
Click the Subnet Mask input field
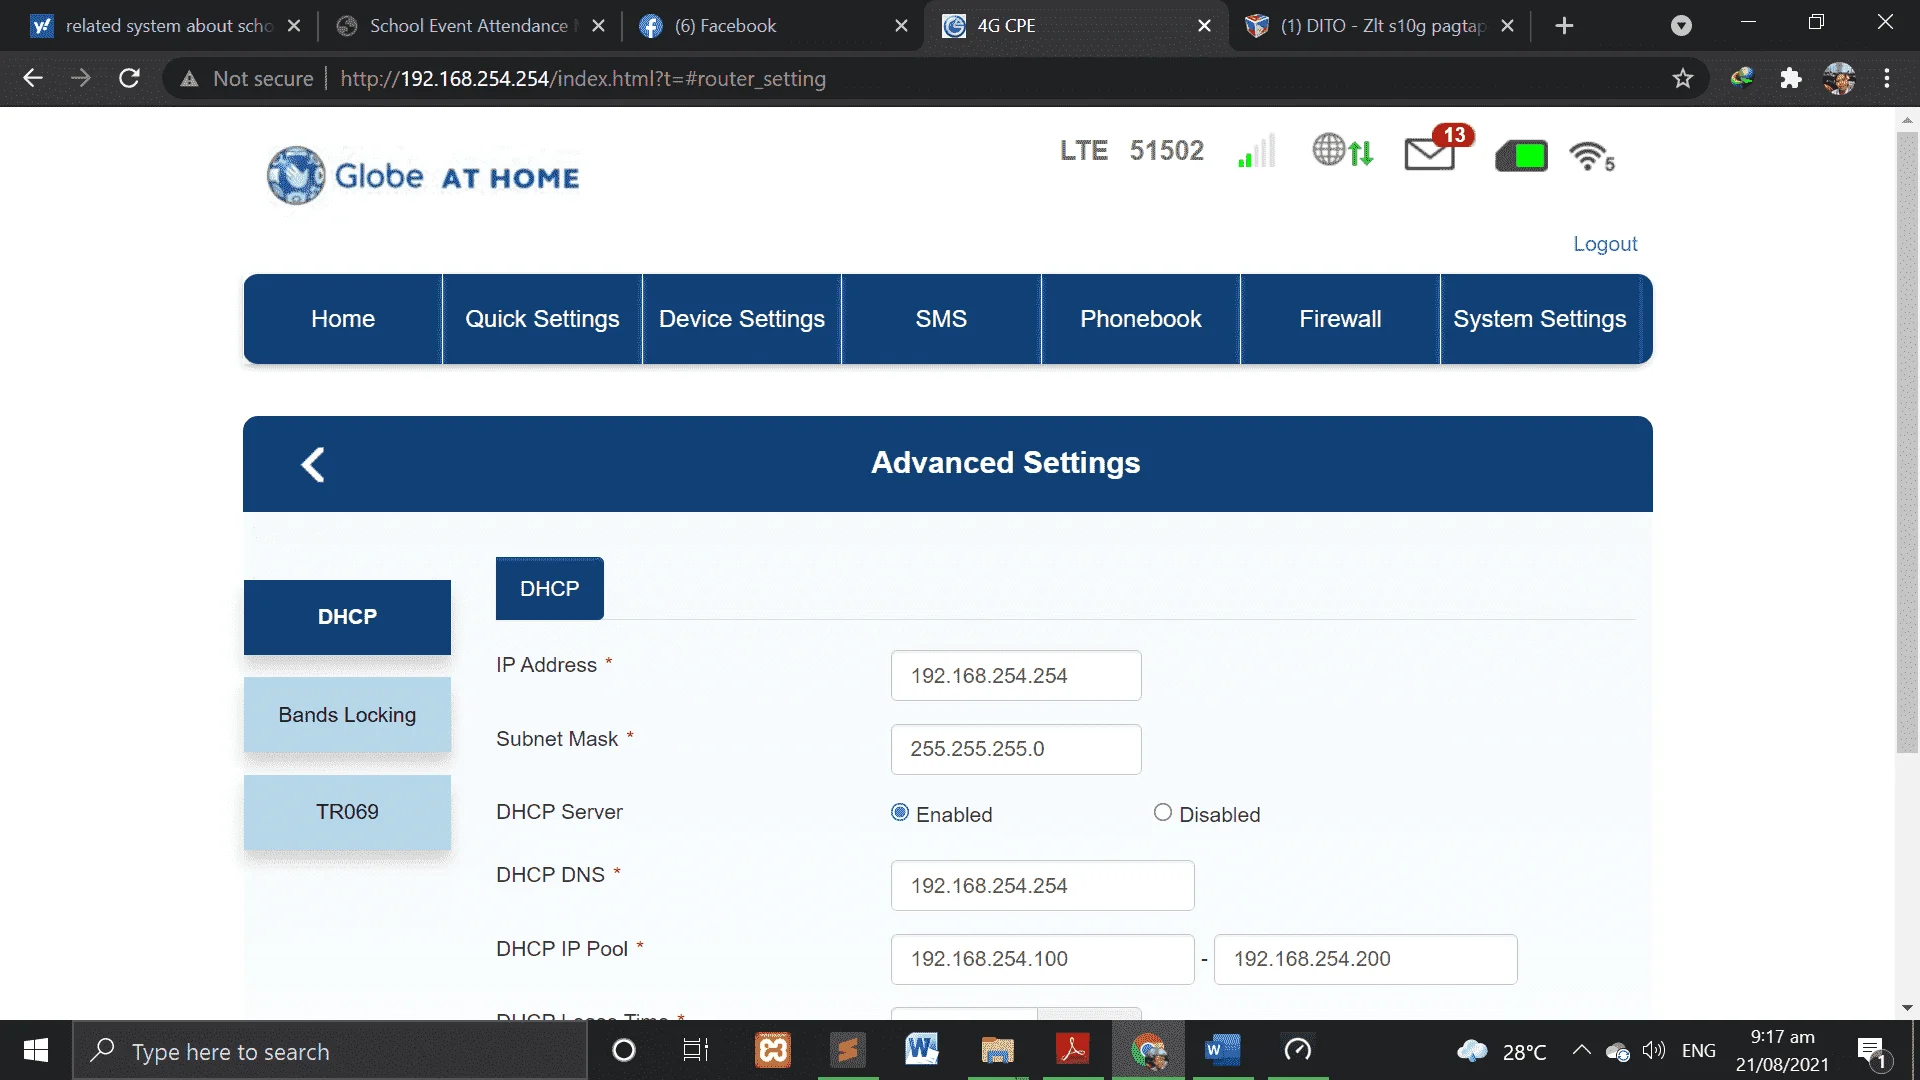coord(1016,749)
